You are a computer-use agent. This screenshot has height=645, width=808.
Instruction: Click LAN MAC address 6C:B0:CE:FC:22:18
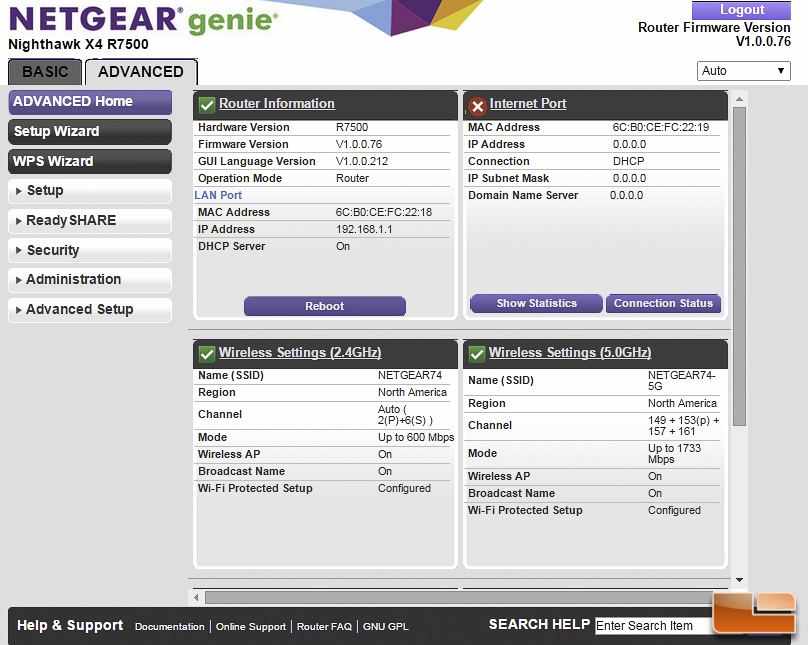(x=384, y=212)
